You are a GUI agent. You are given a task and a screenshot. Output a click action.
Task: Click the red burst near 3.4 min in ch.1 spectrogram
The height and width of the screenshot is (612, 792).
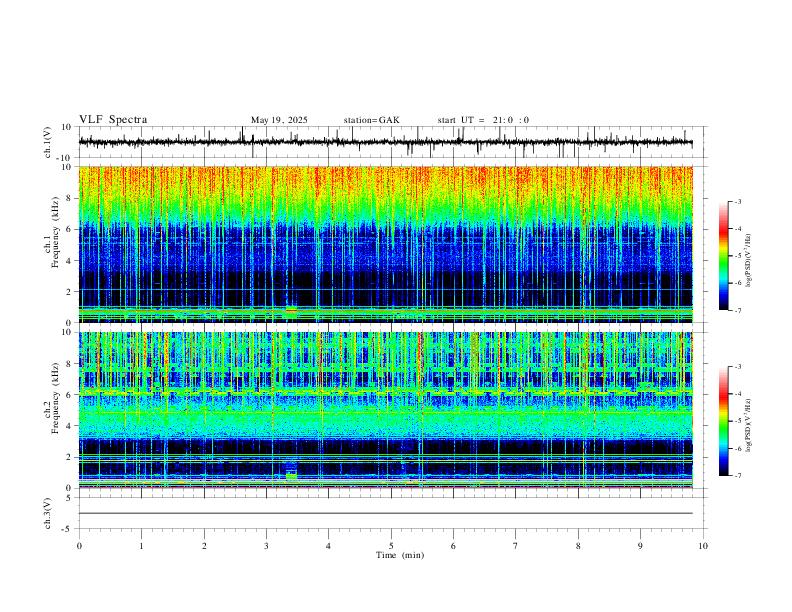point(291,310)
